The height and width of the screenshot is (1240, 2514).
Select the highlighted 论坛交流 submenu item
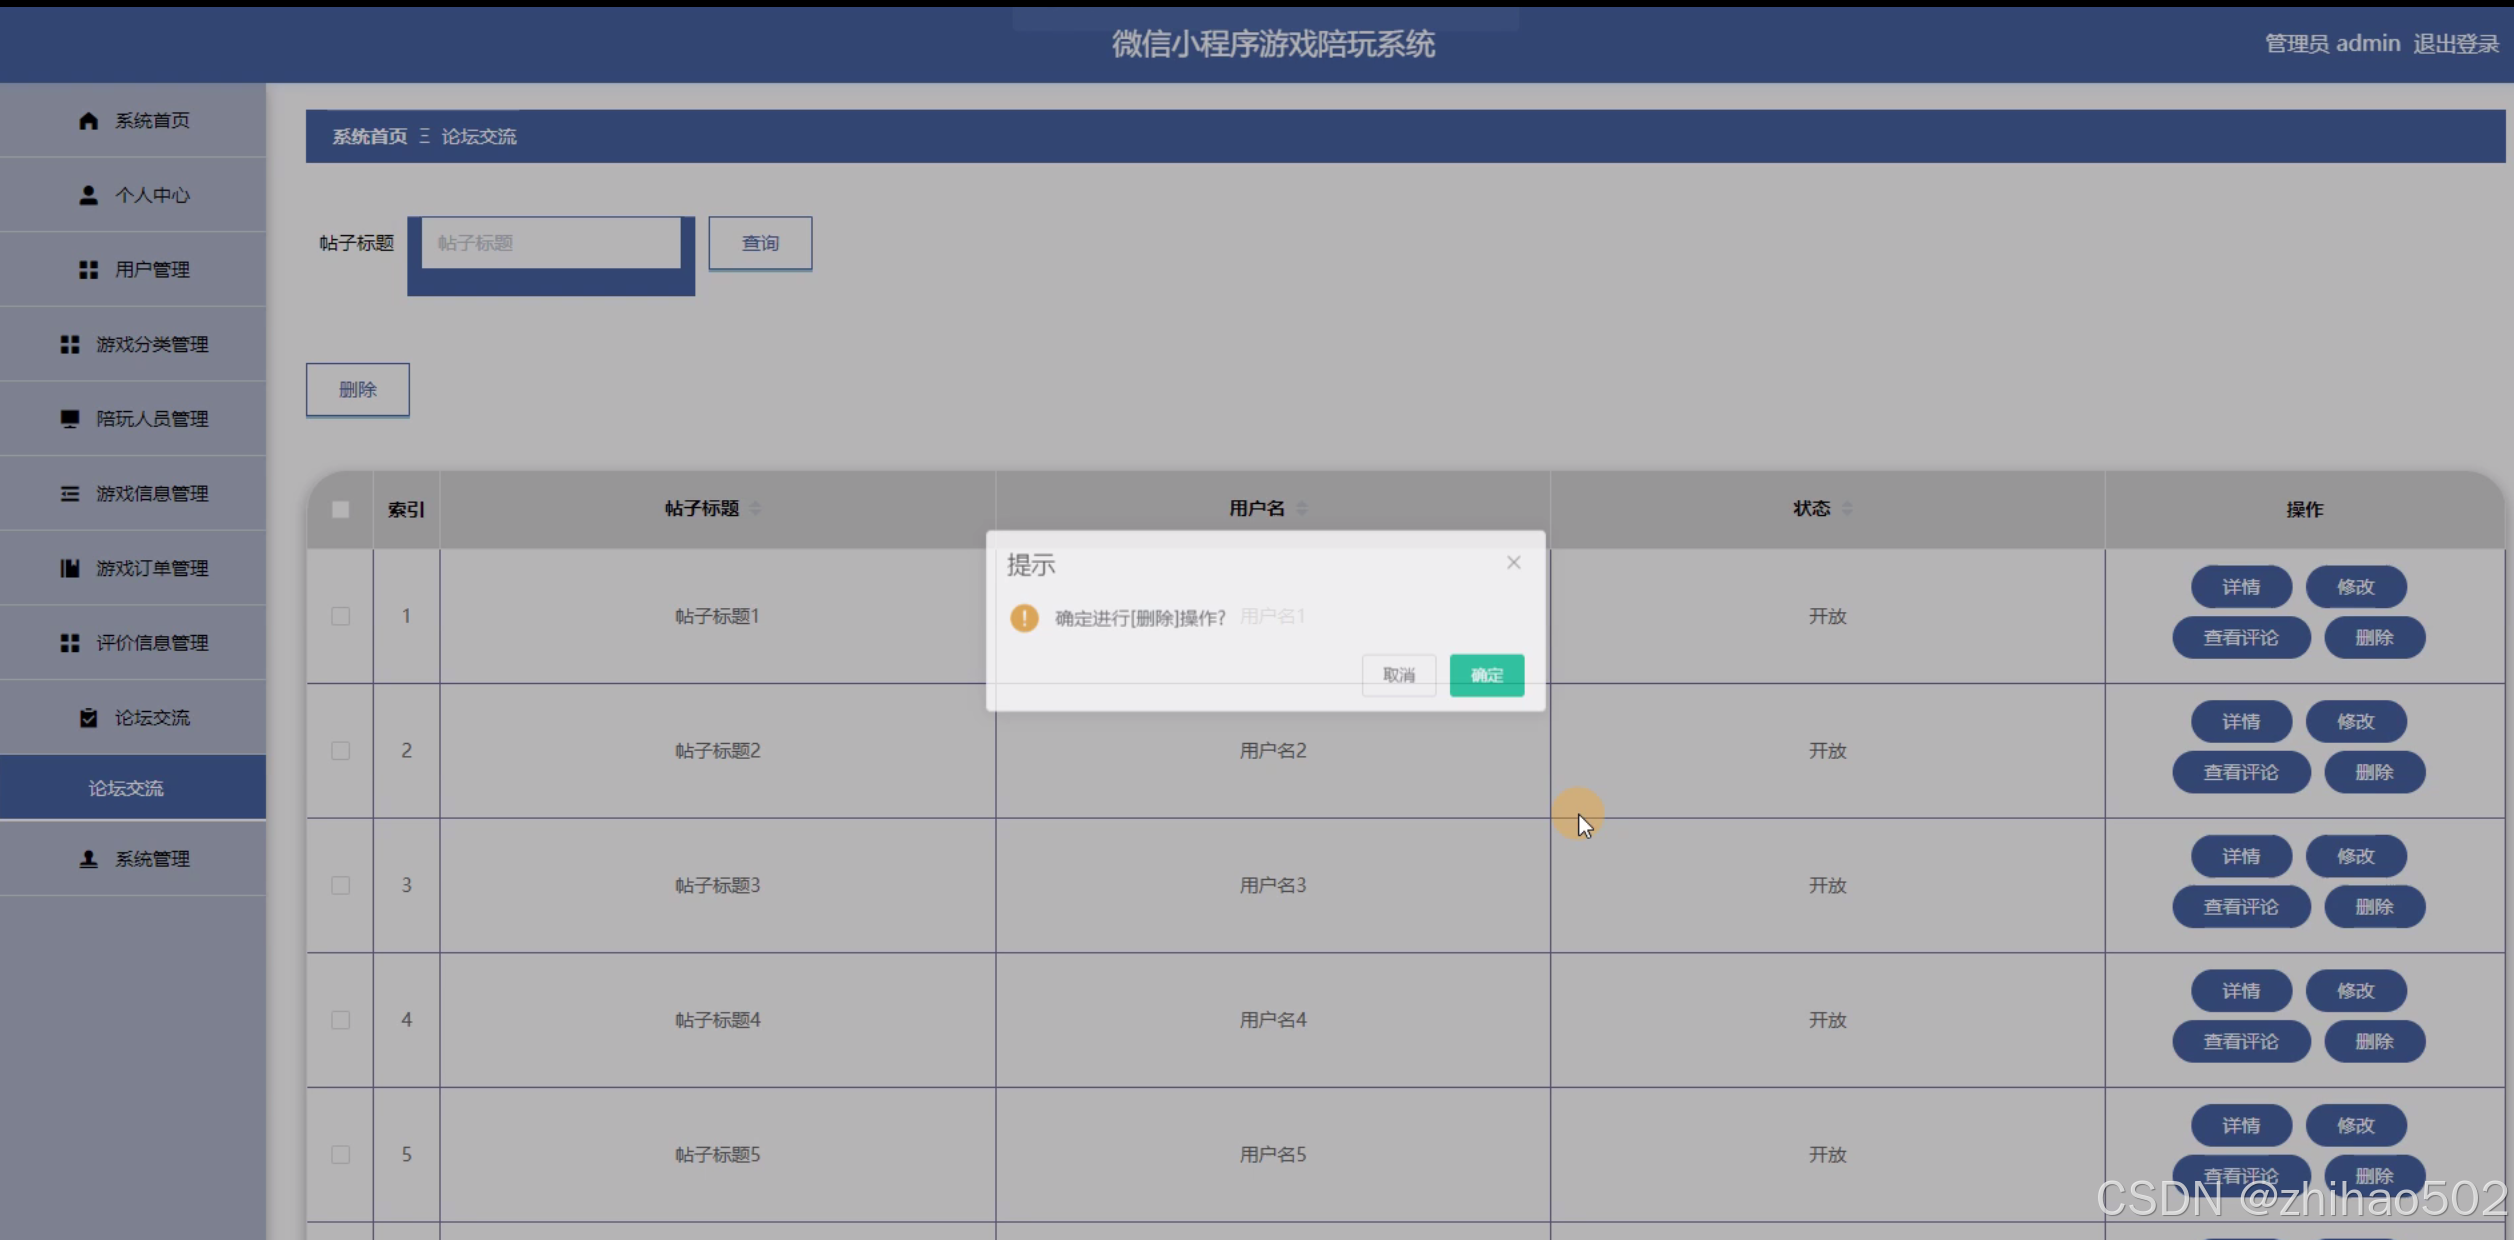tap(126, 788)
